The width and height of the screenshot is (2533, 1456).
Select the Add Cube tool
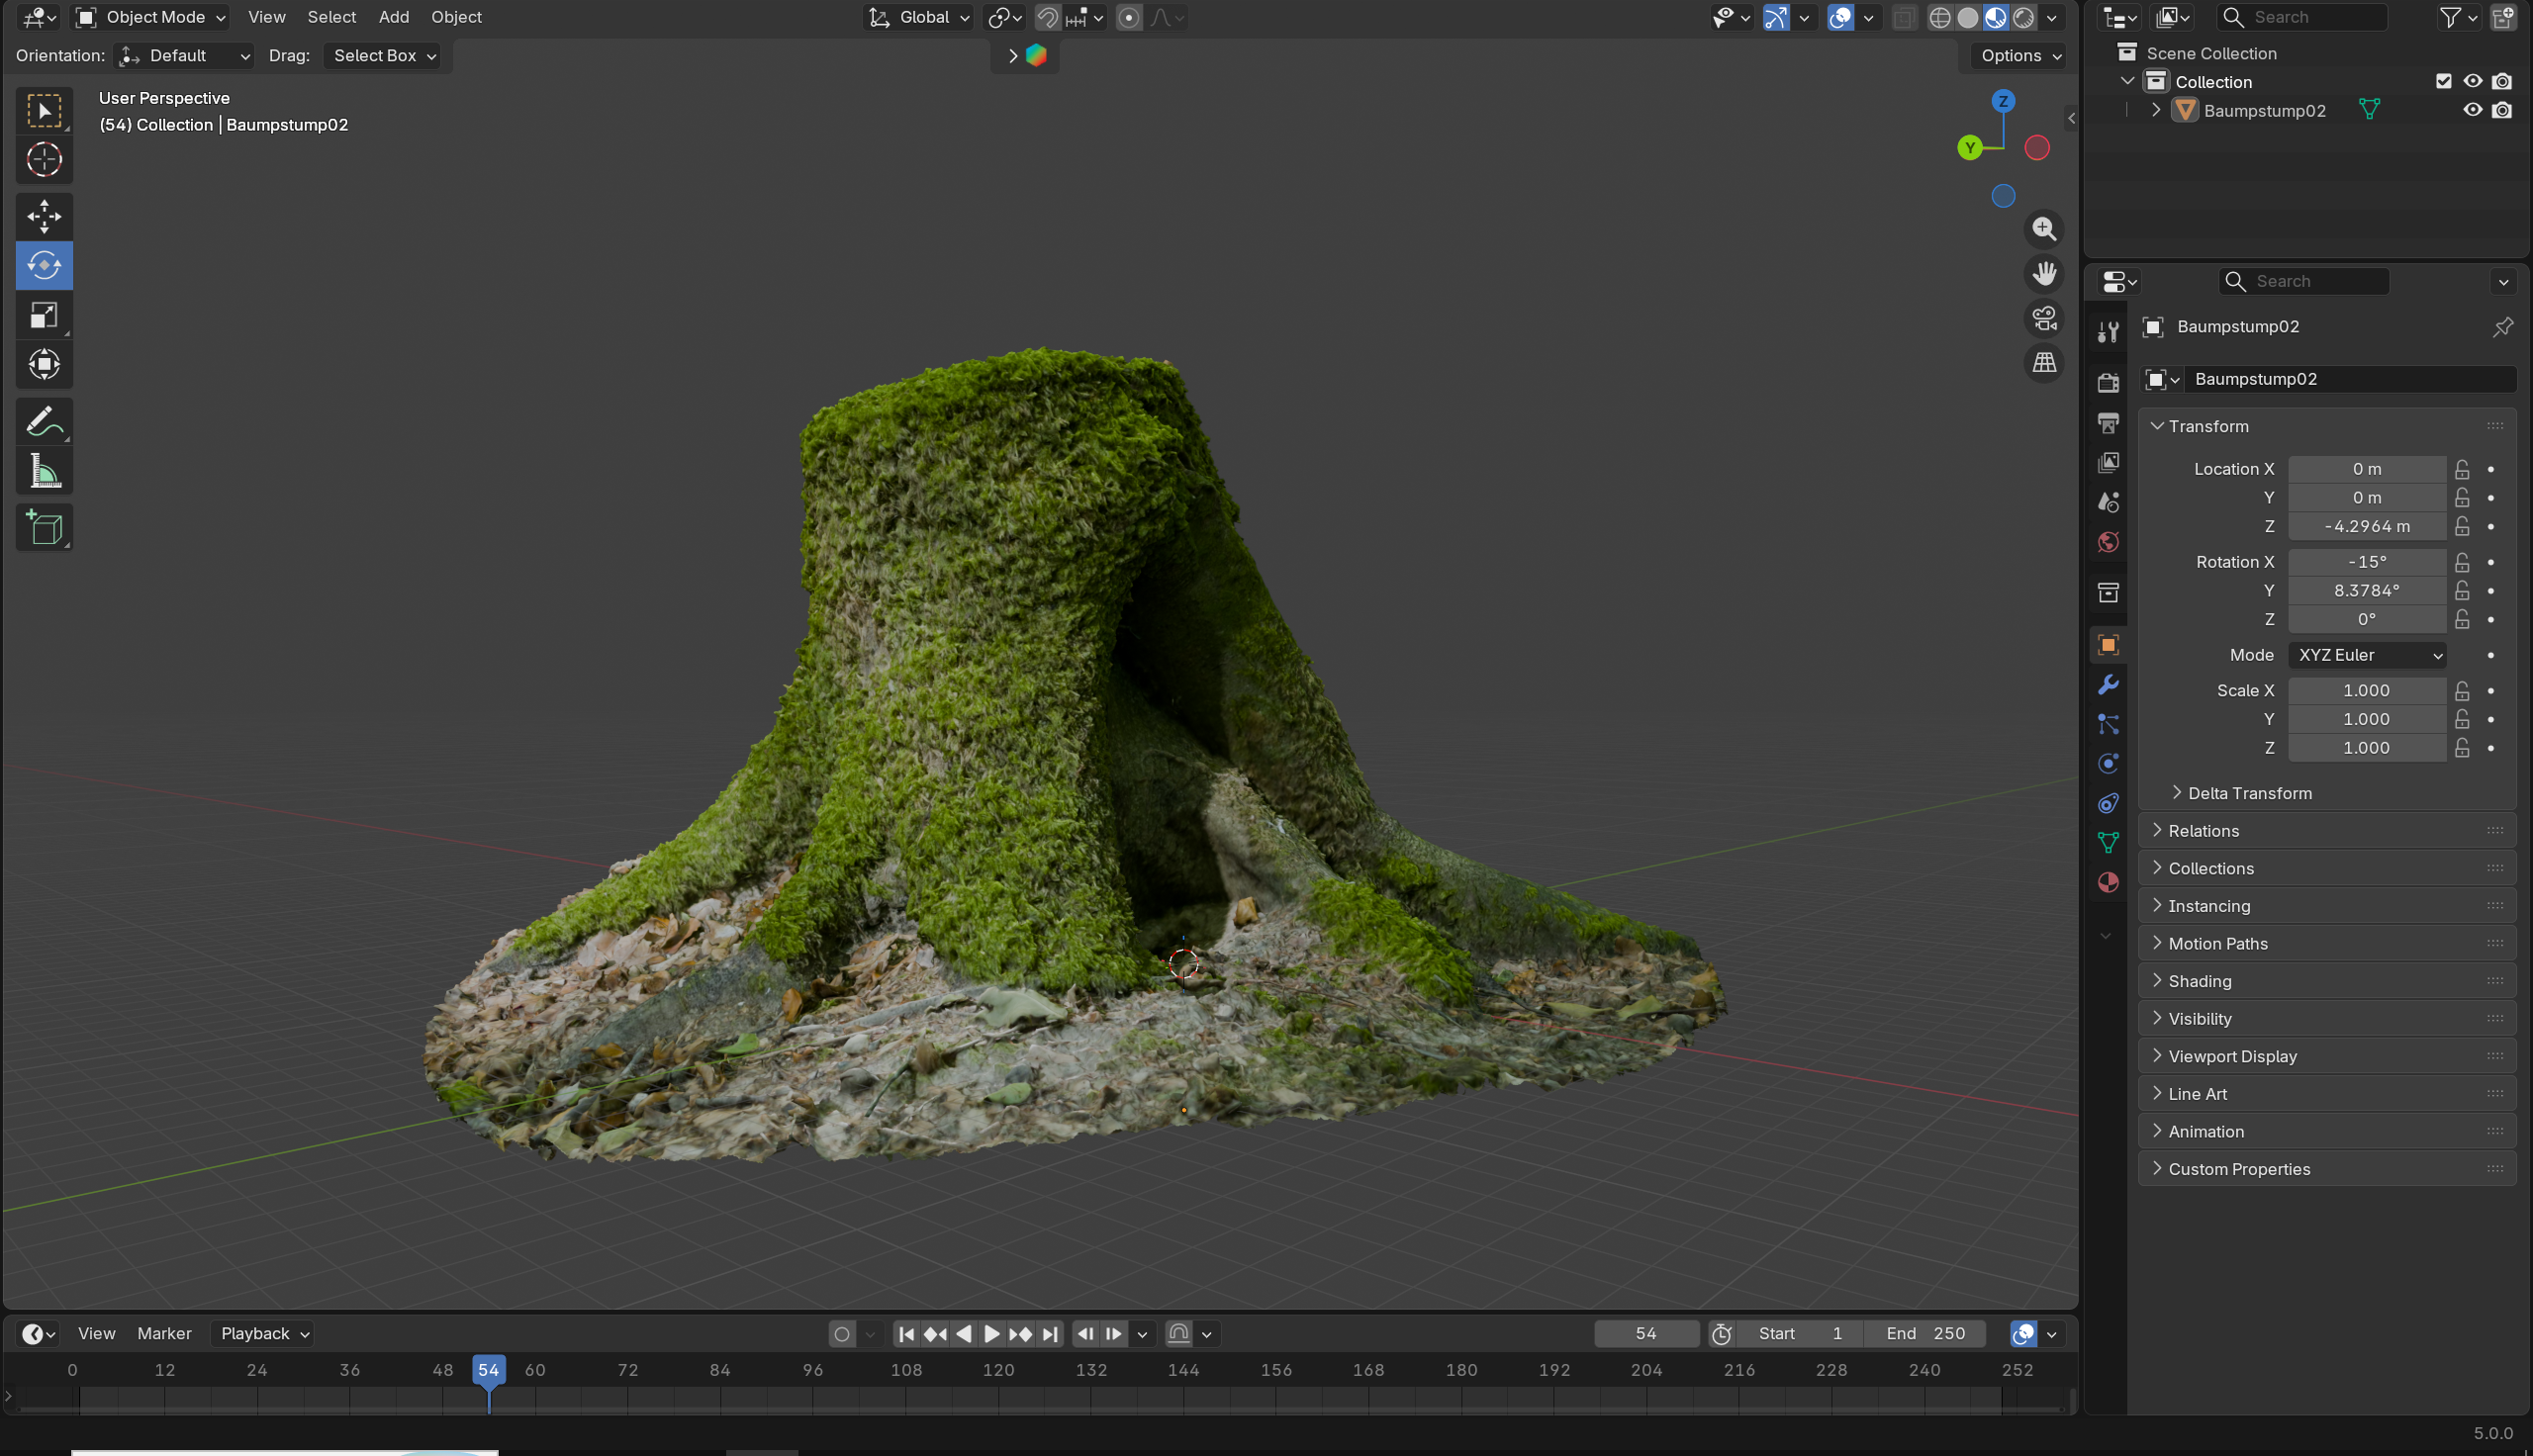tap(44, 527)
